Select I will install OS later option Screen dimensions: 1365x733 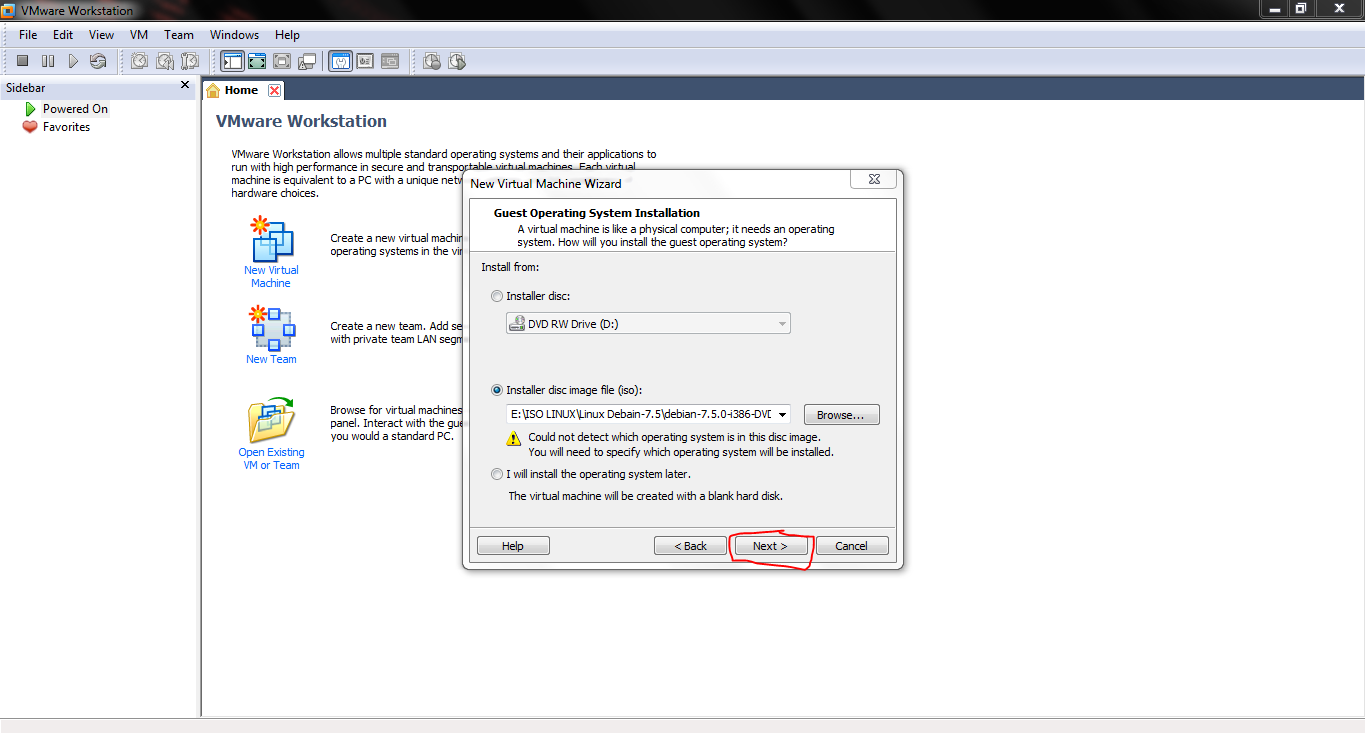(x=497, y=474)
